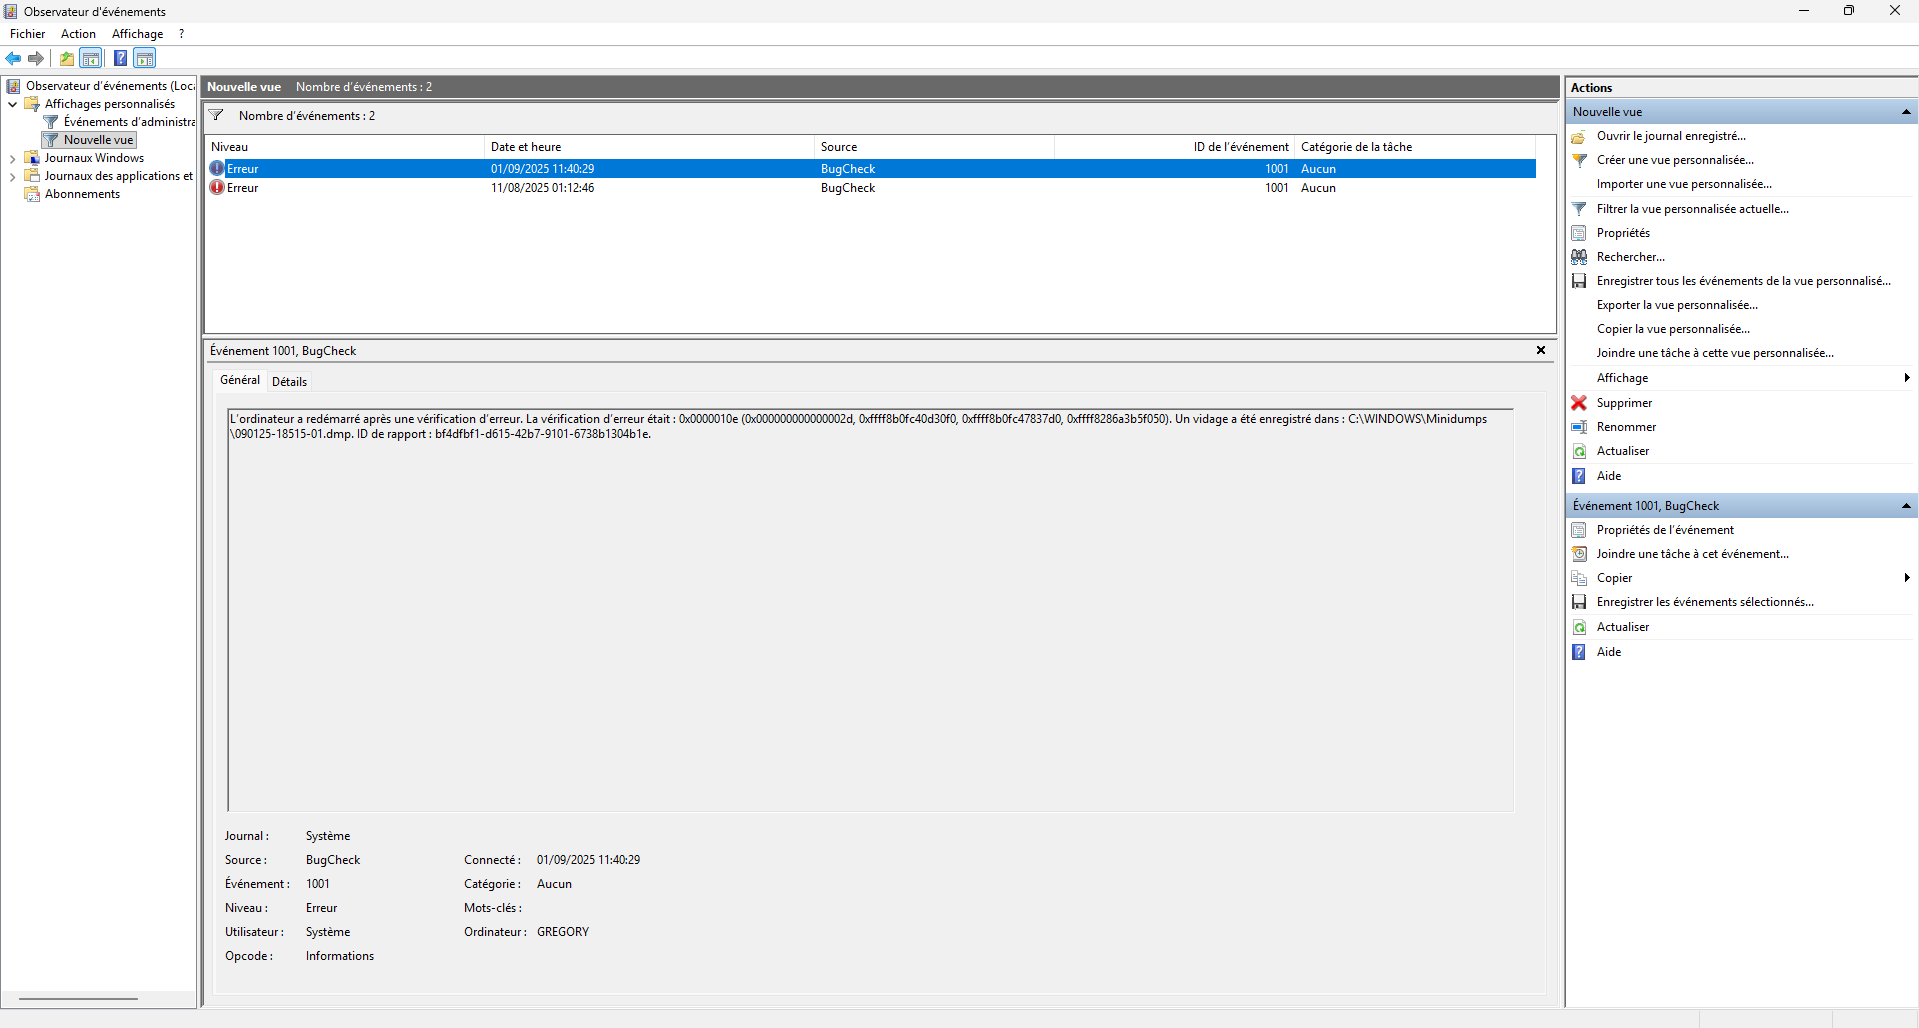Click the filter funnel icon beside event count

216,115
